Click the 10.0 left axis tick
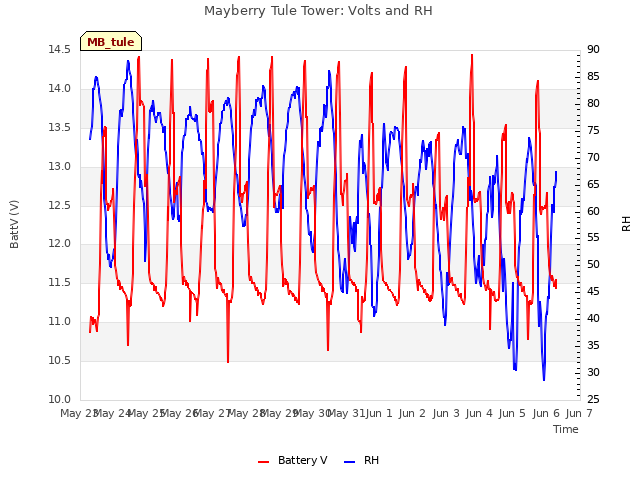The height and width of the screenshot is (480, 640). [60, 400]
